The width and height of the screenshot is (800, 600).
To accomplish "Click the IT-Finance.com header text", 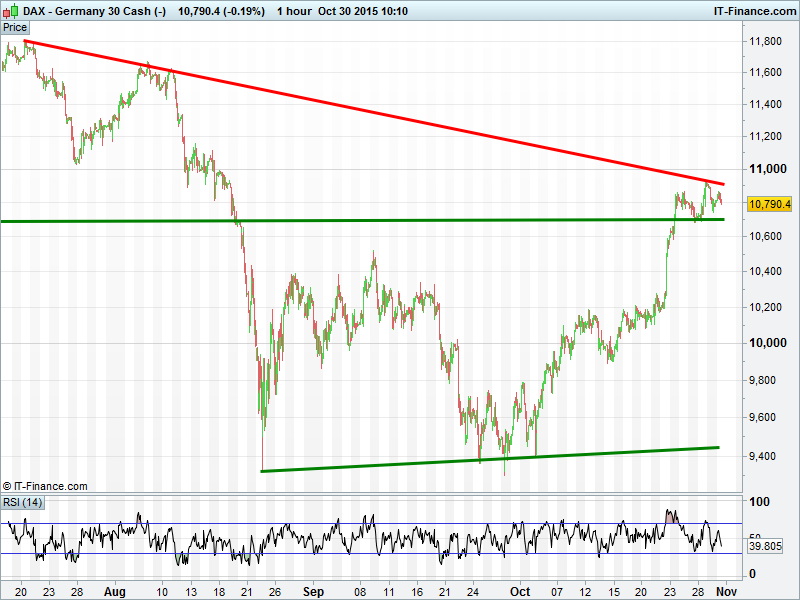I will [755, 11].
